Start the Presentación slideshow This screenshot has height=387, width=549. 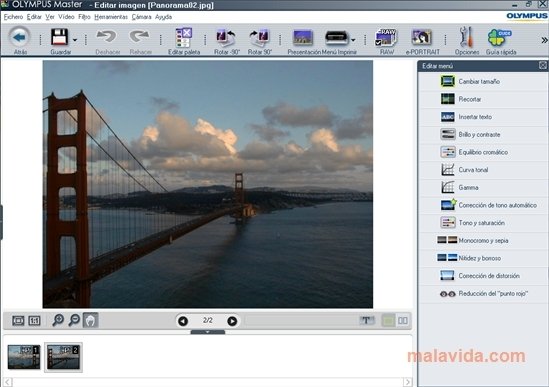303,37
